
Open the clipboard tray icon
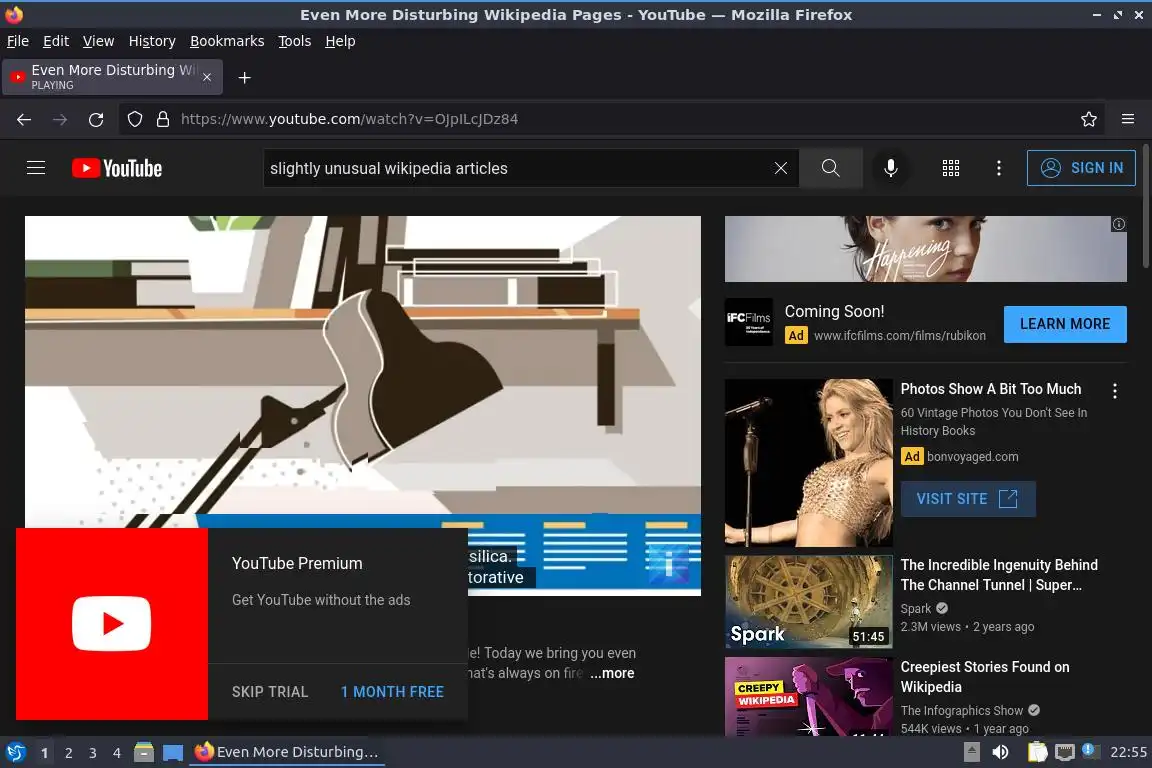pyautogui.click(x=1037, y=752)
